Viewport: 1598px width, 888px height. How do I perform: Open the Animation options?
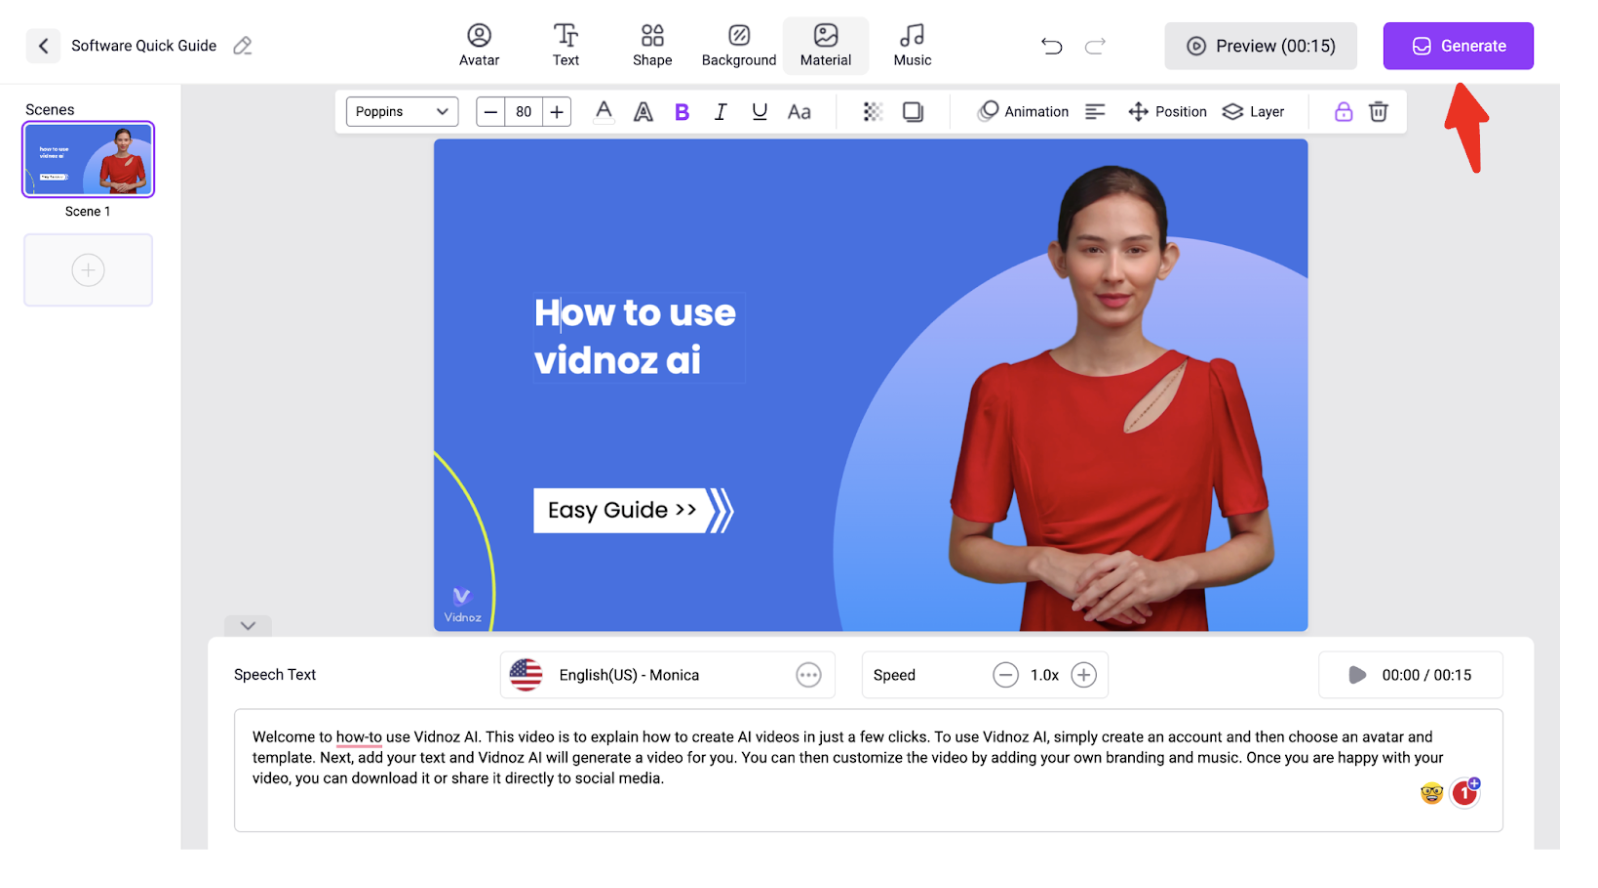click(x=1023, y=112)
